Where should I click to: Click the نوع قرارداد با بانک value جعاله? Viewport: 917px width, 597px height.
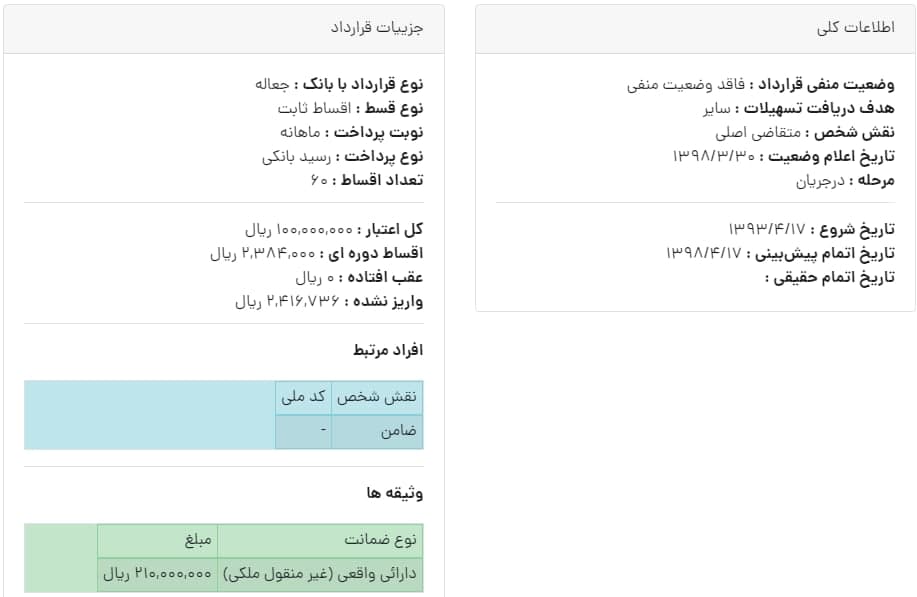[x=272, y=85]
